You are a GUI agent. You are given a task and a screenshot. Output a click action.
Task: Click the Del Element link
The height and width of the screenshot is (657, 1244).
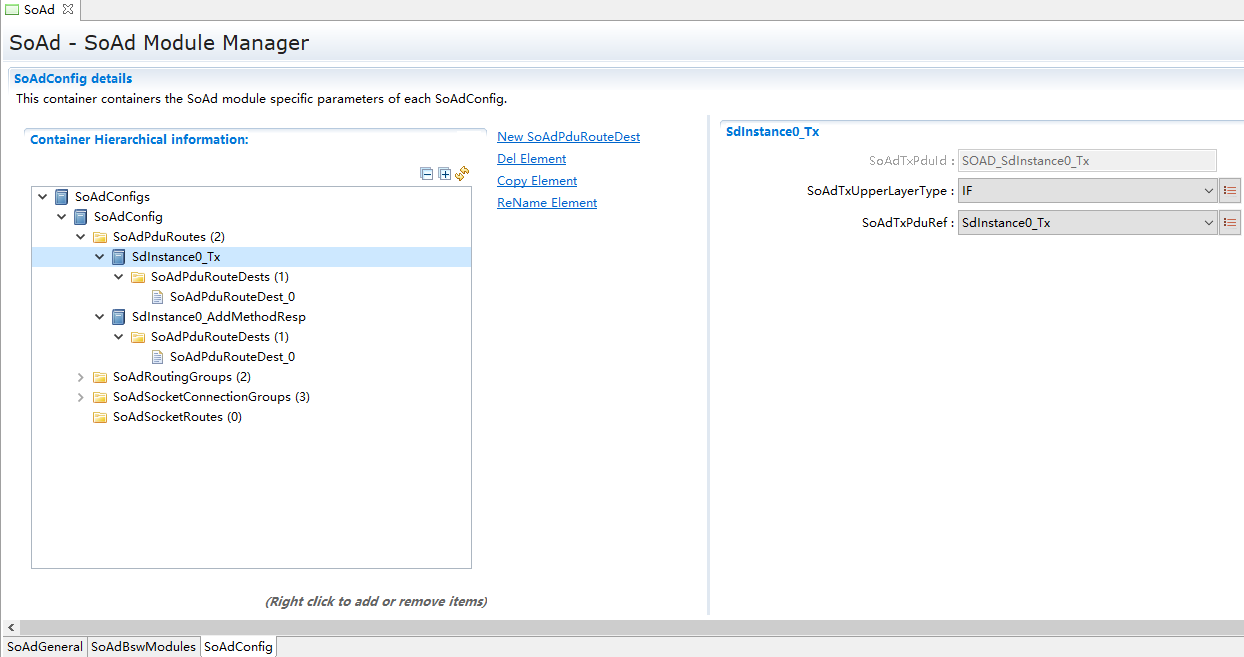click(x=531, y=159)
